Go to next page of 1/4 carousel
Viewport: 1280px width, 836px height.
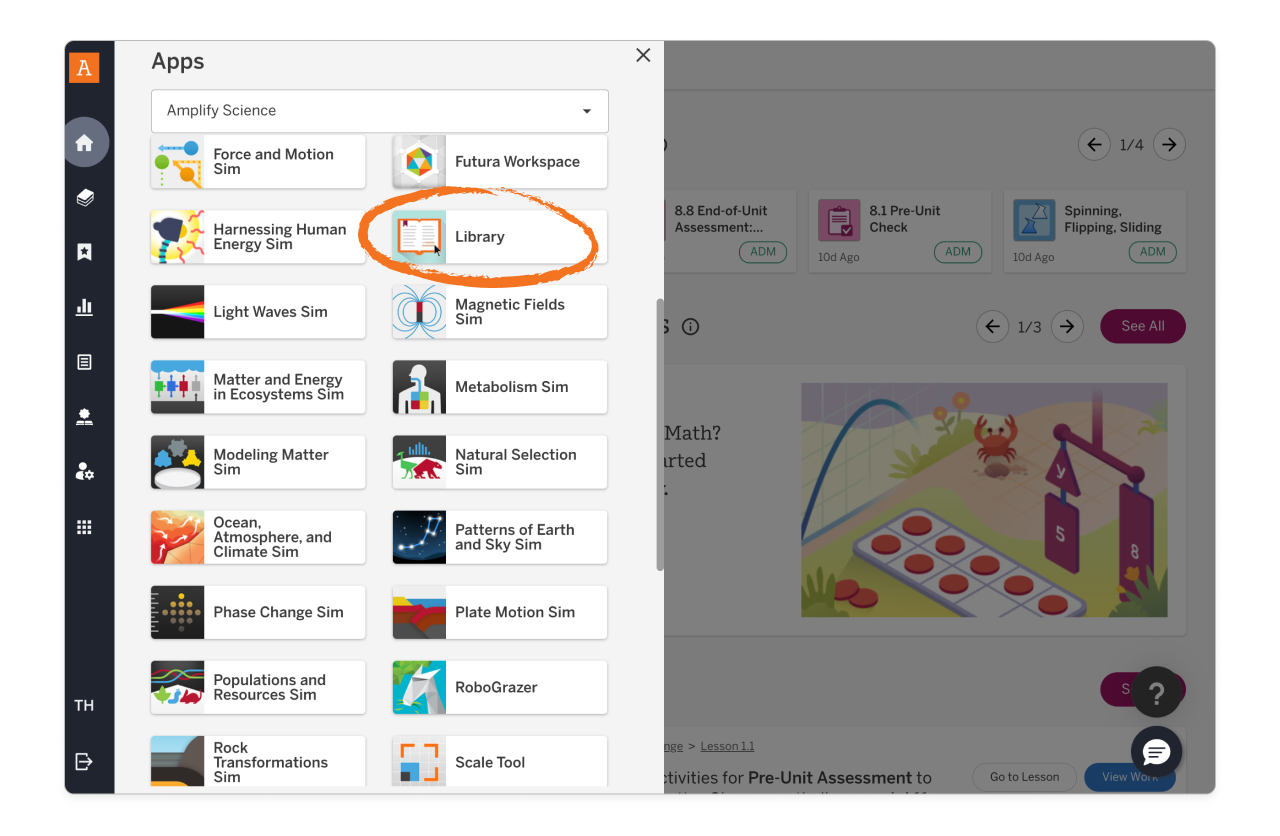1169,145
